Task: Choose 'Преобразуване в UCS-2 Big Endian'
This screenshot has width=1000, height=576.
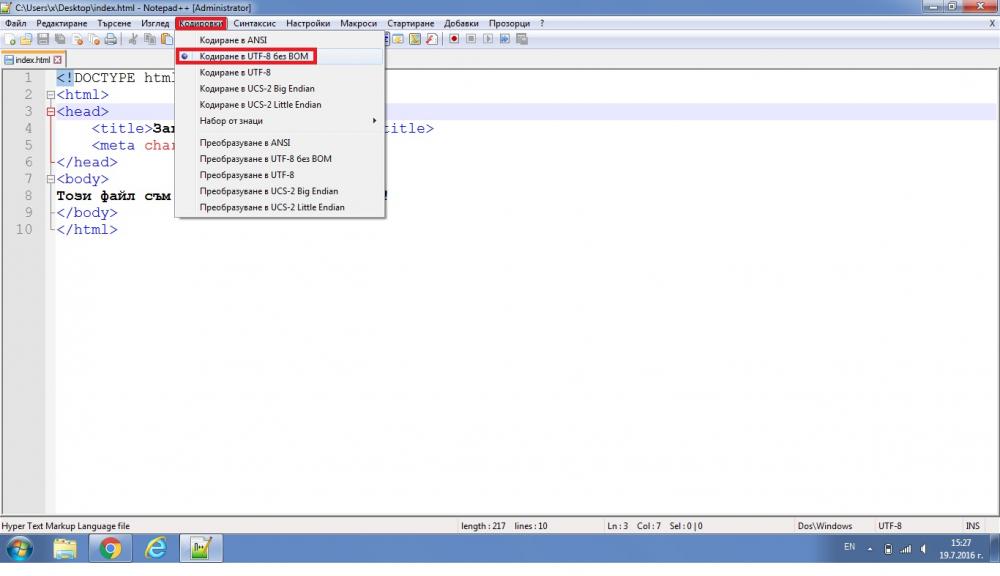Action: point(280,191)
